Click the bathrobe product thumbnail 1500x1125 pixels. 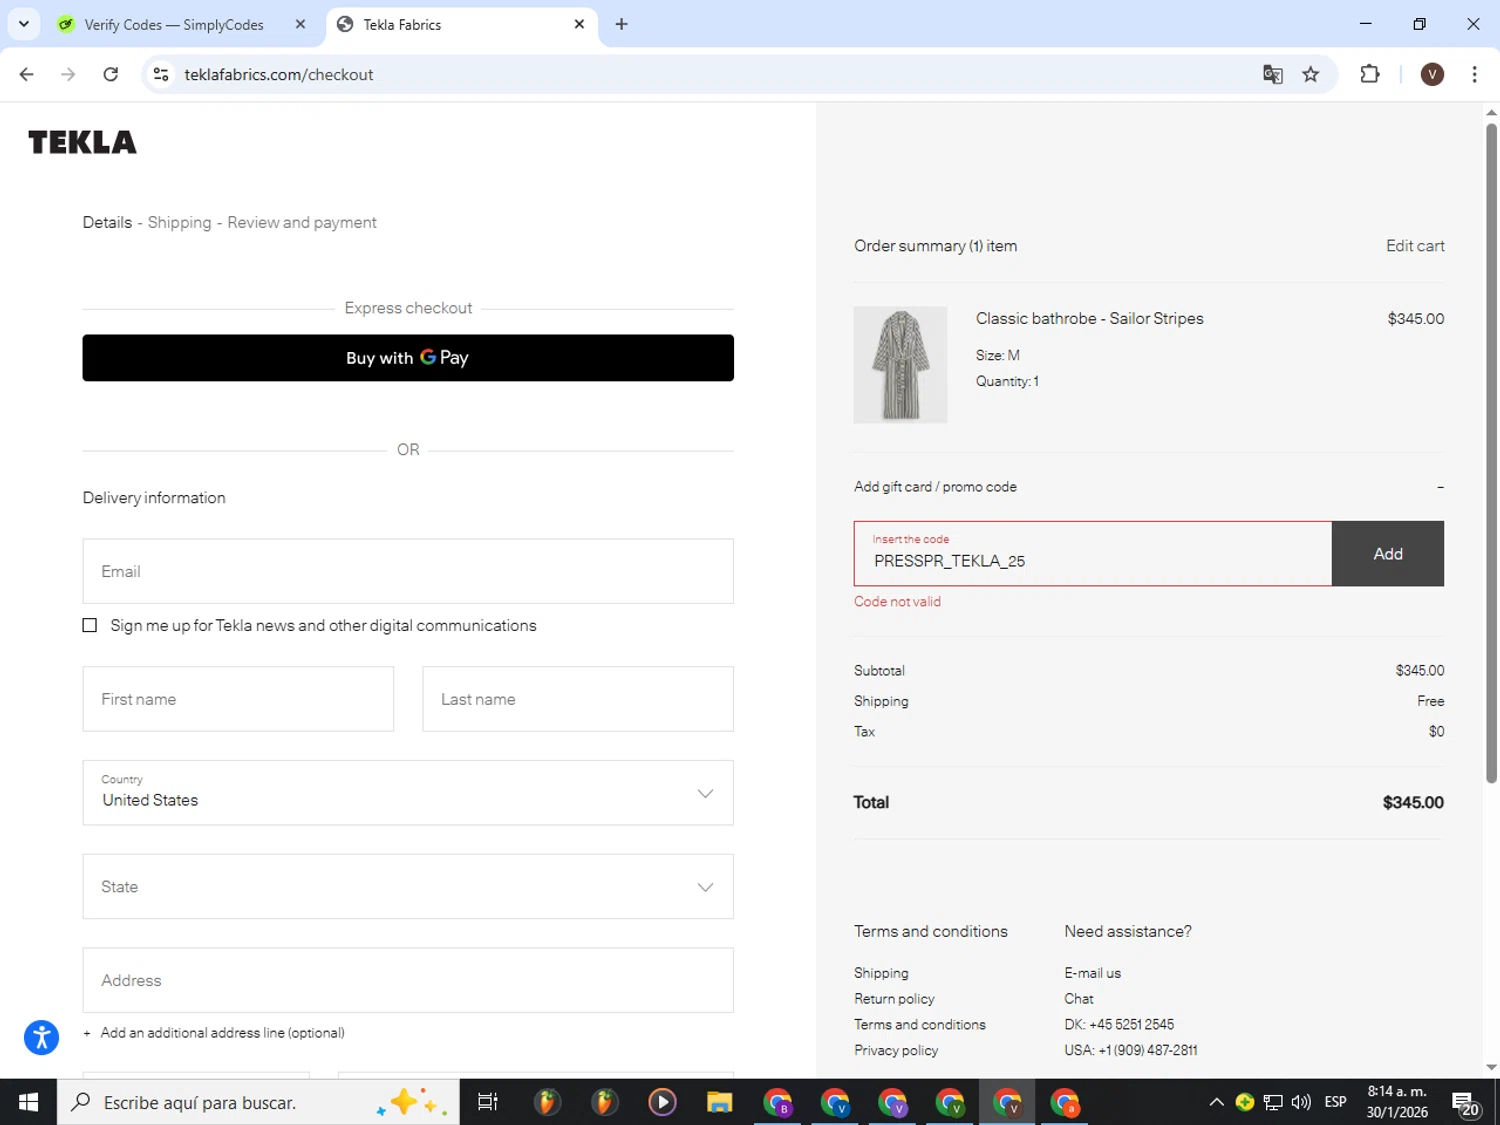[900, 365]
